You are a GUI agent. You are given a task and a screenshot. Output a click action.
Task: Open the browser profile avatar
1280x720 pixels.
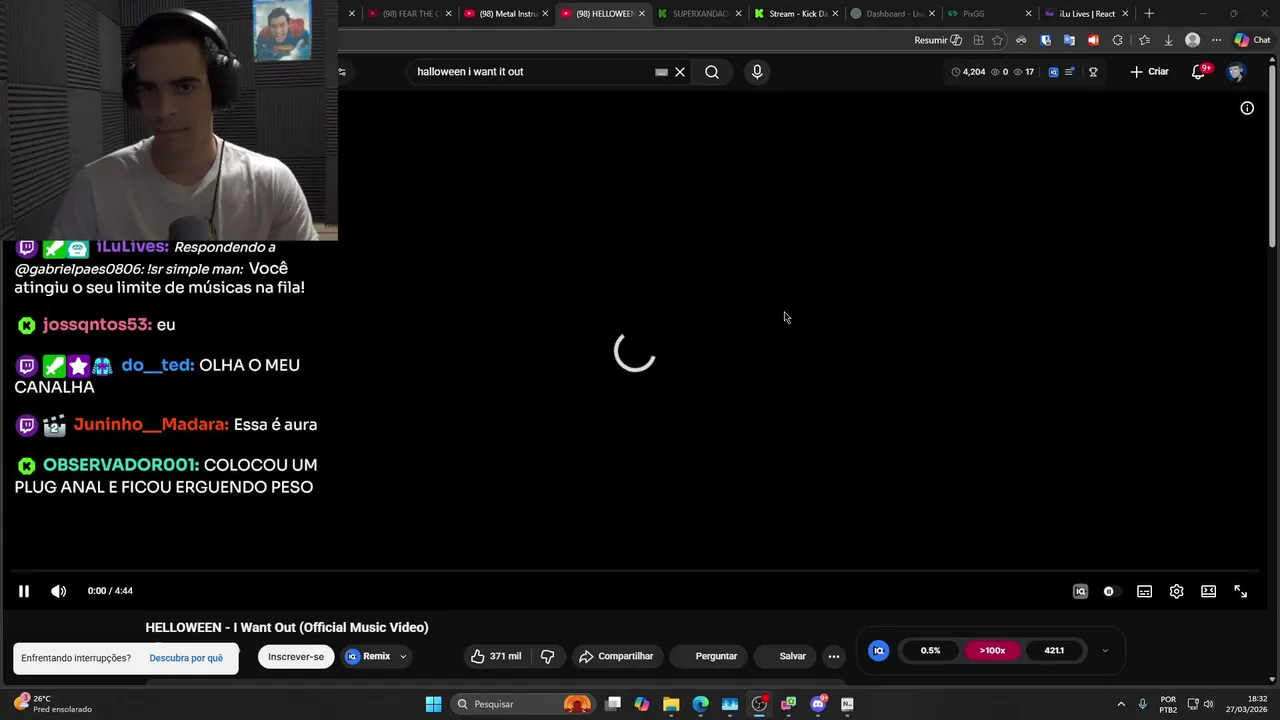pyautogui.click(x=1192, y=40)
